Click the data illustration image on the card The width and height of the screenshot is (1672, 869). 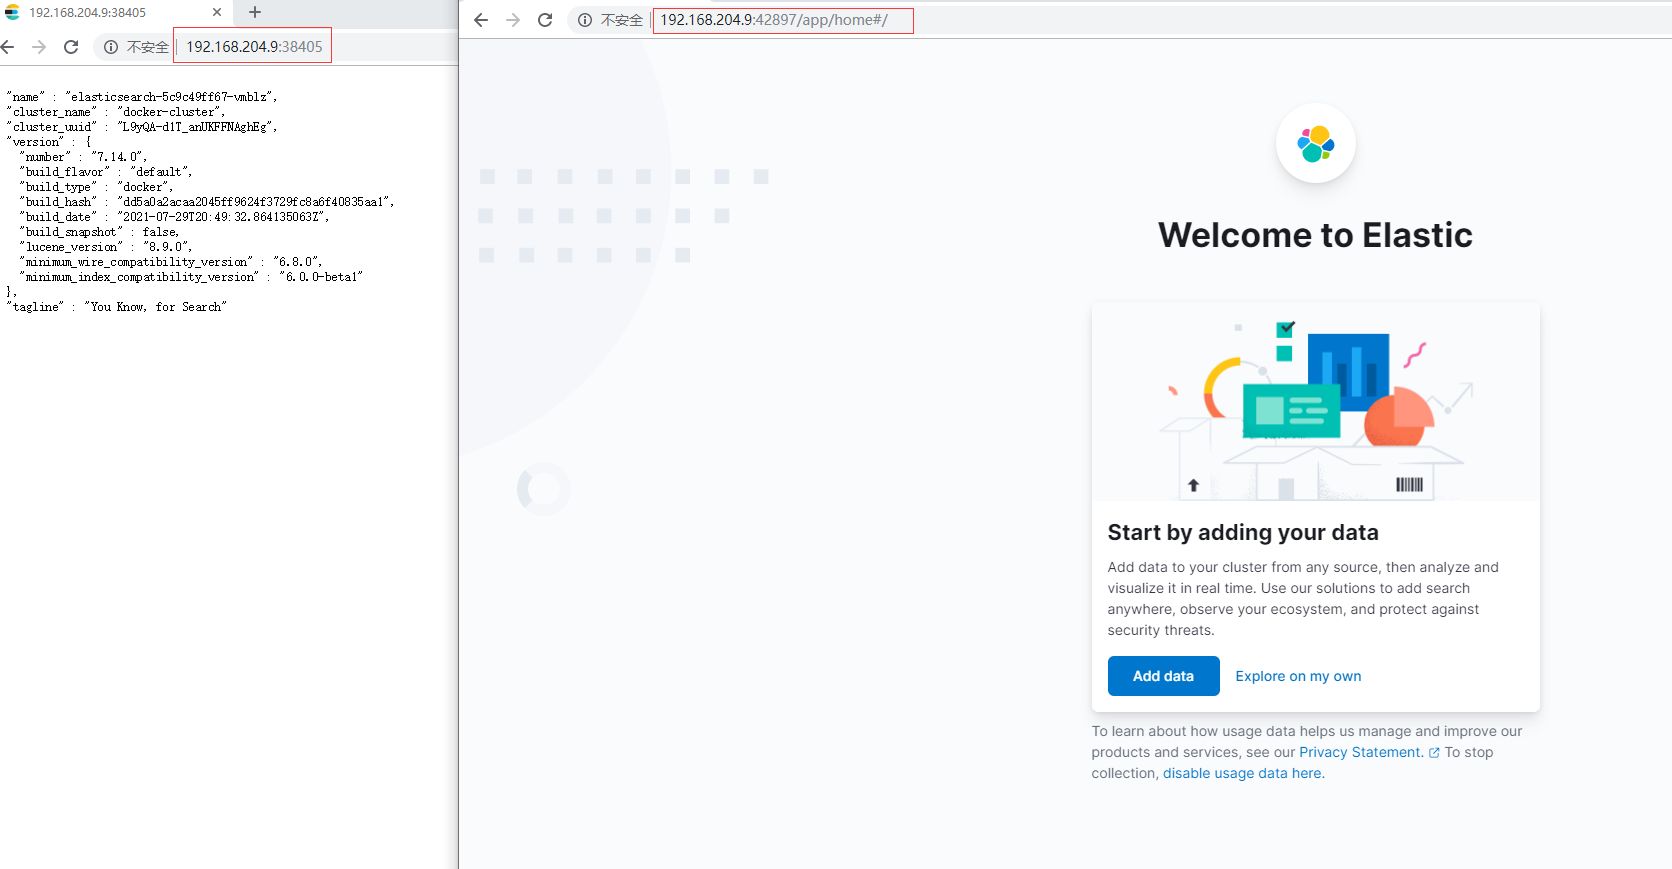pyautogui.click(x=1316, y=402)
